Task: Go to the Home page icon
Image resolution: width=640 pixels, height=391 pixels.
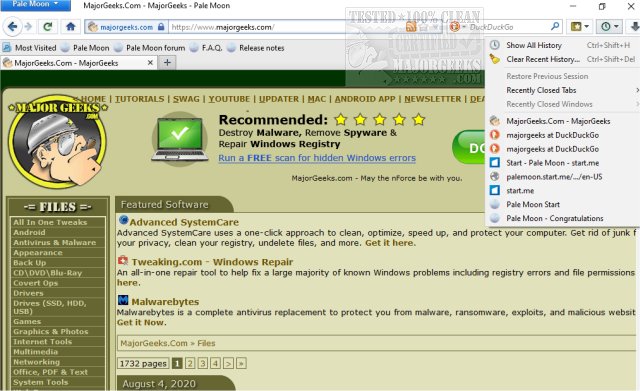Action: tap(71, 27)
